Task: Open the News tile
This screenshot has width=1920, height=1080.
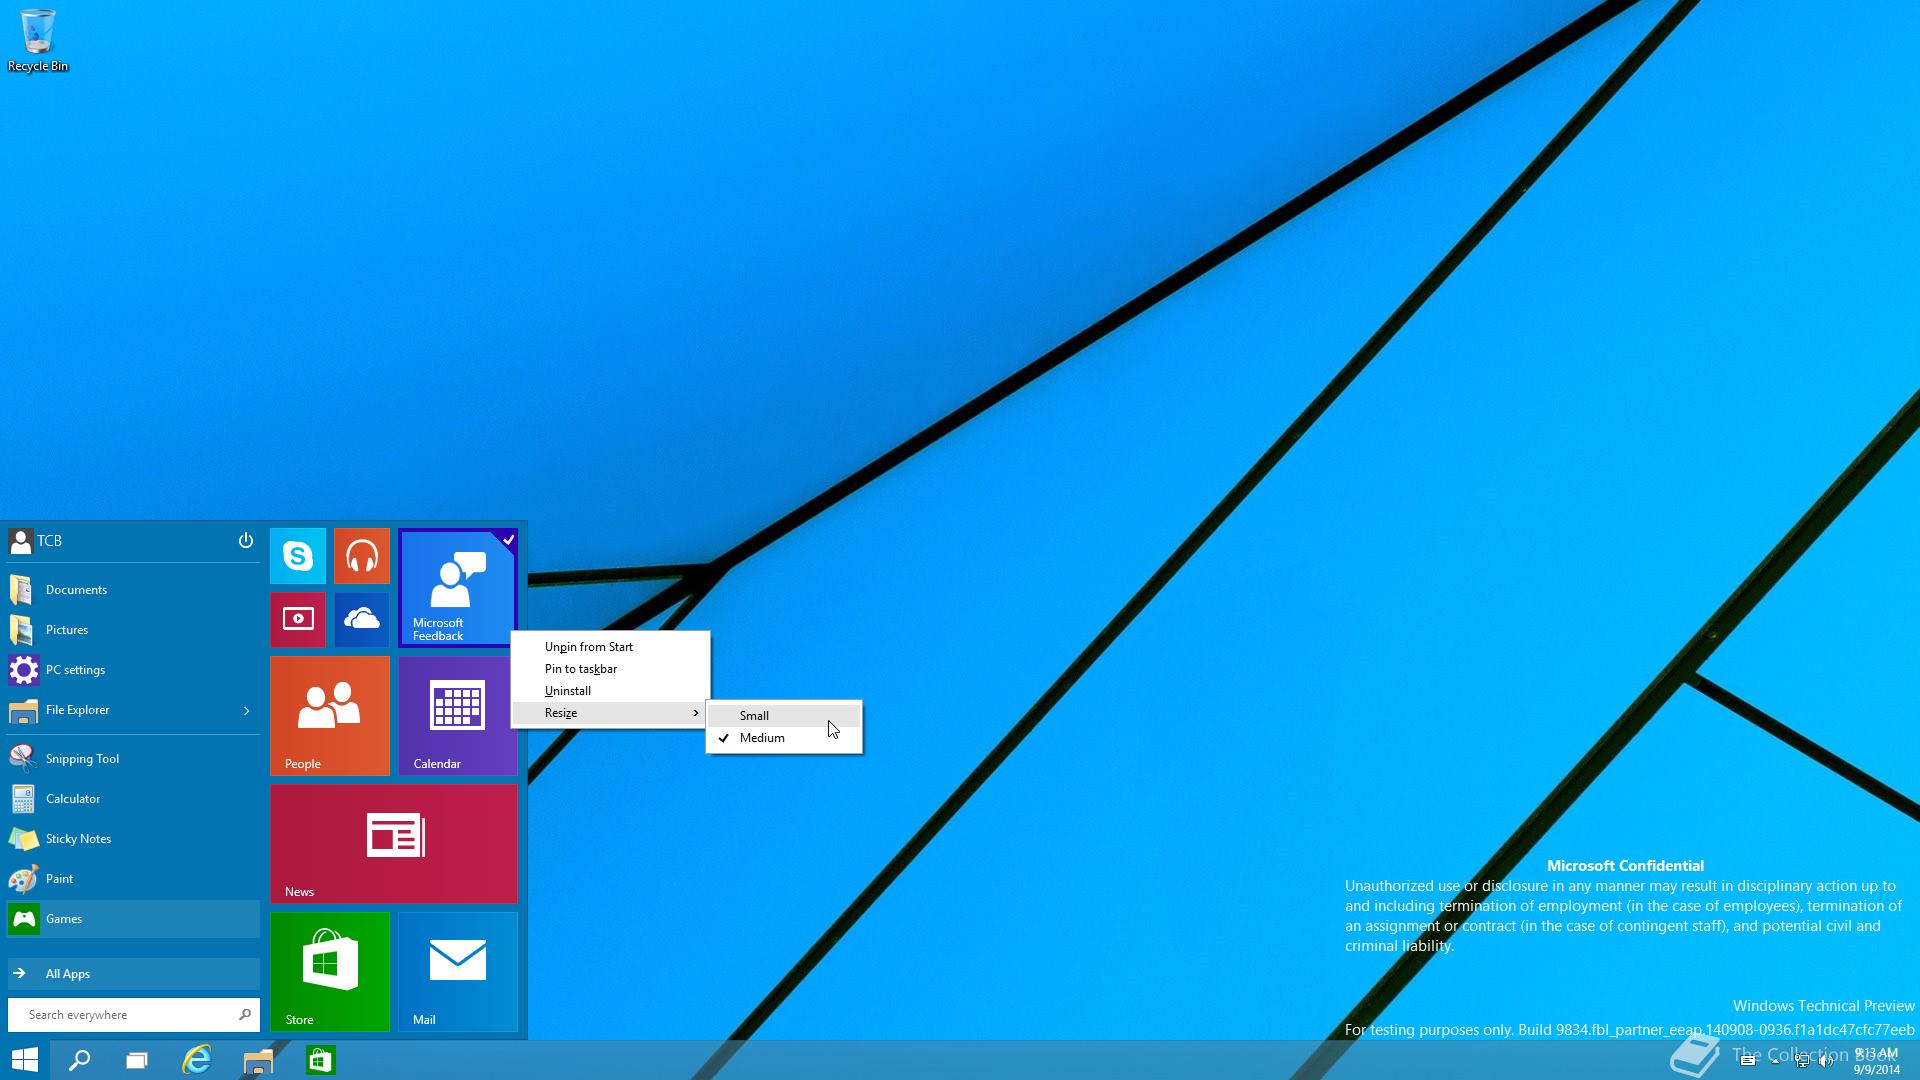Action: click(x=394, y=844)
